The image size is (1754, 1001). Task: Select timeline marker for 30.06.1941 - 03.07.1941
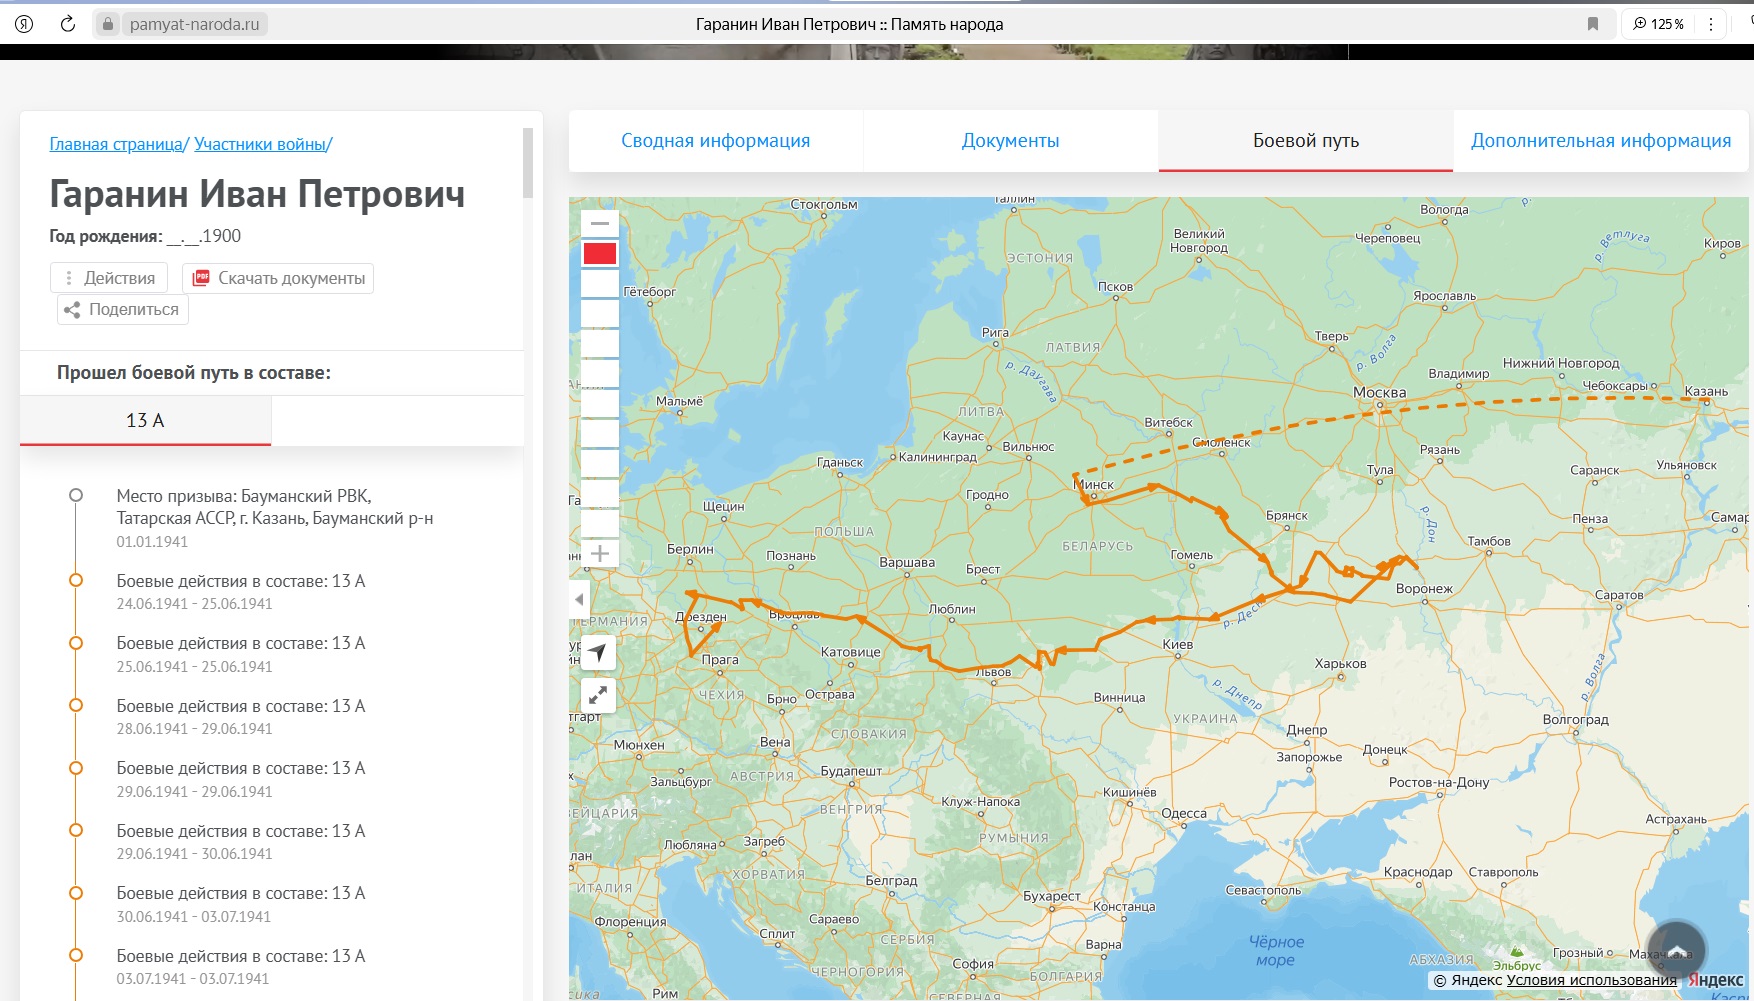[76, 893]
